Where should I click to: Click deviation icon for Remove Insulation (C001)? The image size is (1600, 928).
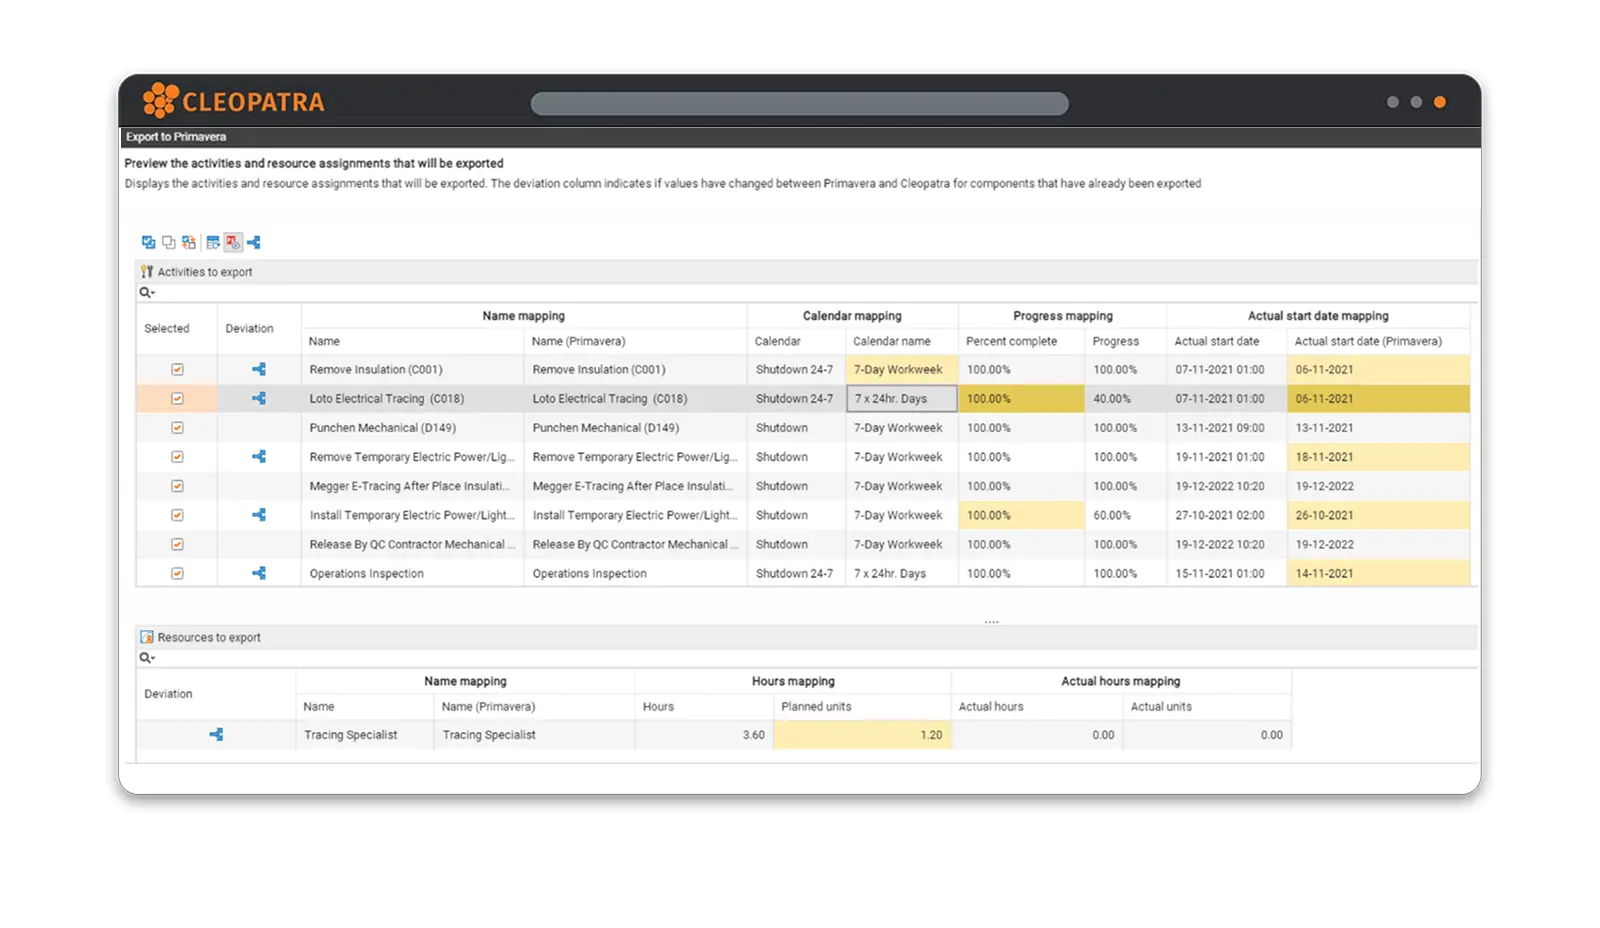pyautogui.click(x=259, y=369)
